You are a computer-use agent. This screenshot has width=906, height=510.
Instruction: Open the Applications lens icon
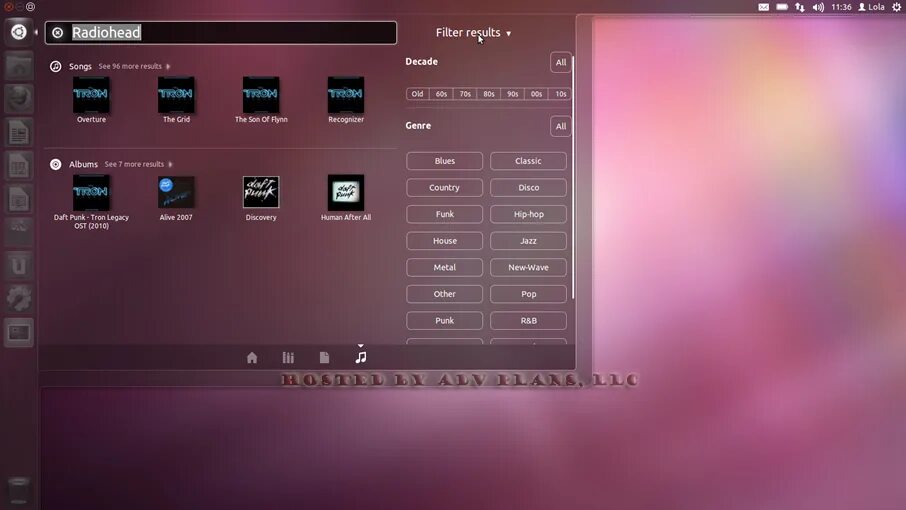click(288, 358)
